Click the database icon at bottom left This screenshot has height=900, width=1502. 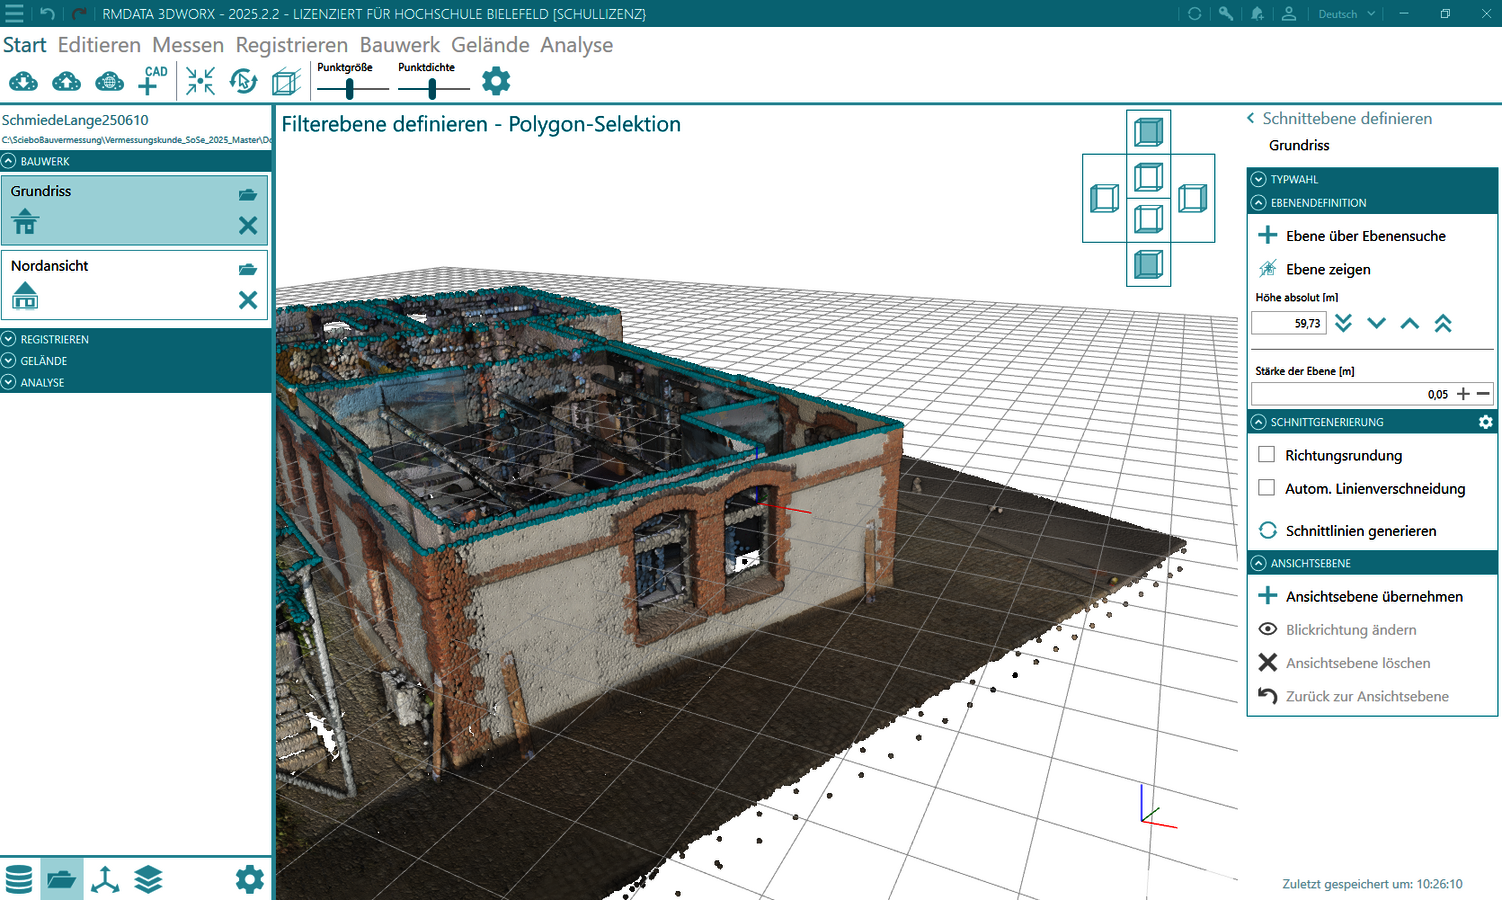coord(19,879)
